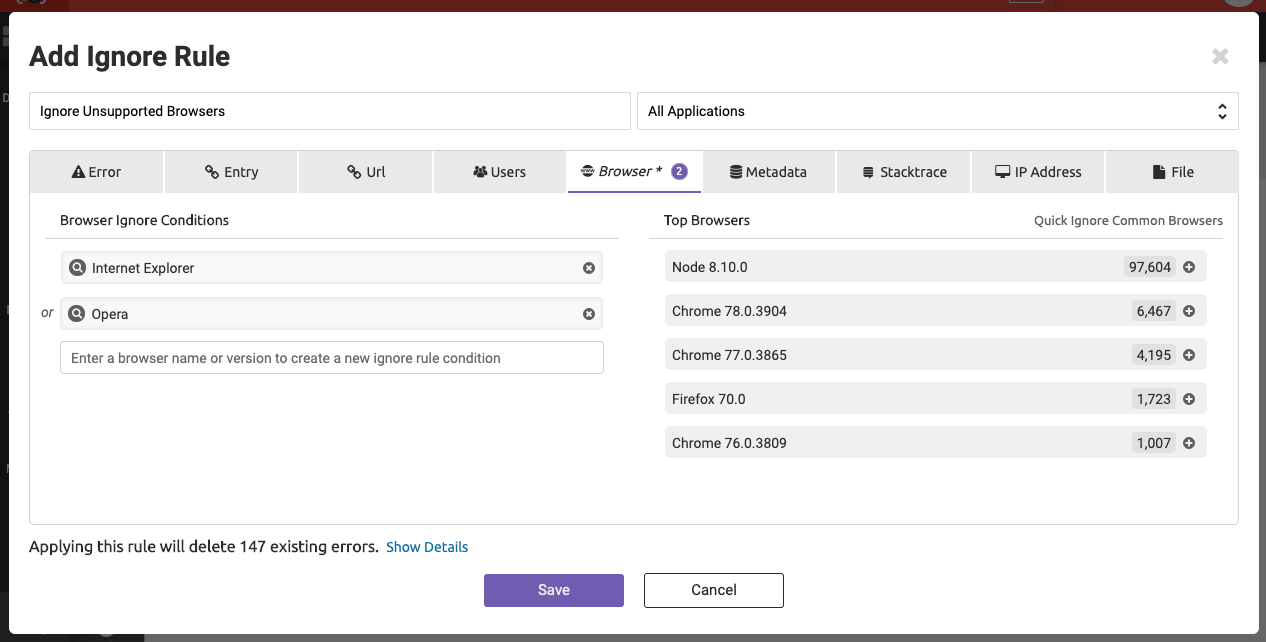Open the Metadata tab
This screenshot has height=642, width=1266.
(x=768, y=172)
